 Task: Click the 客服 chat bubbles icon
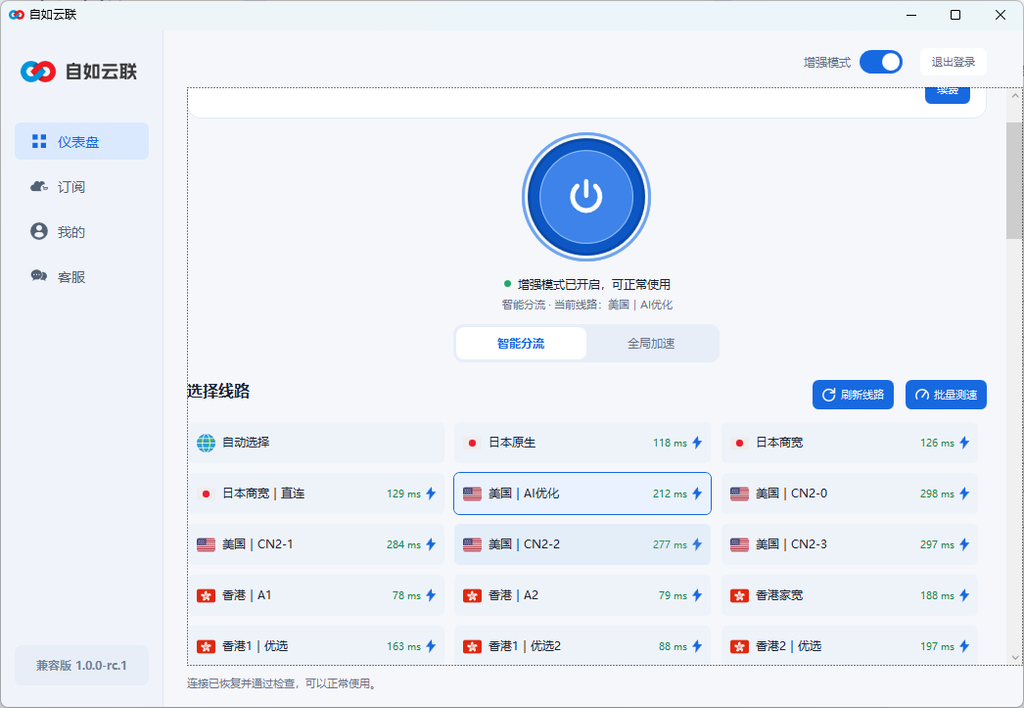point(39,276)
